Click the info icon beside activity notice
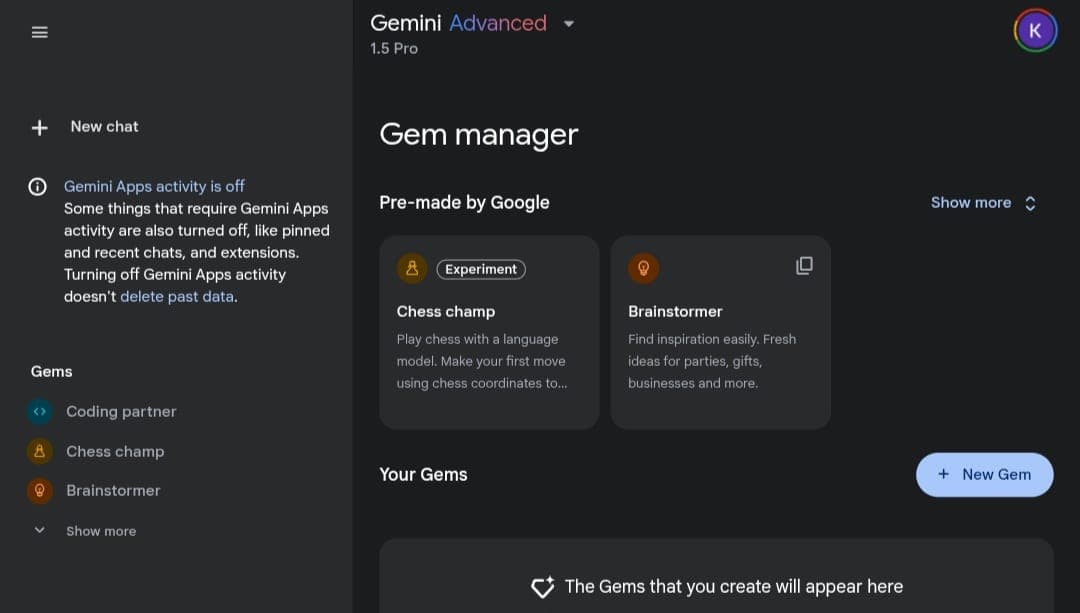This screenshot has width=1080, height=613. [x=37, y=186]
